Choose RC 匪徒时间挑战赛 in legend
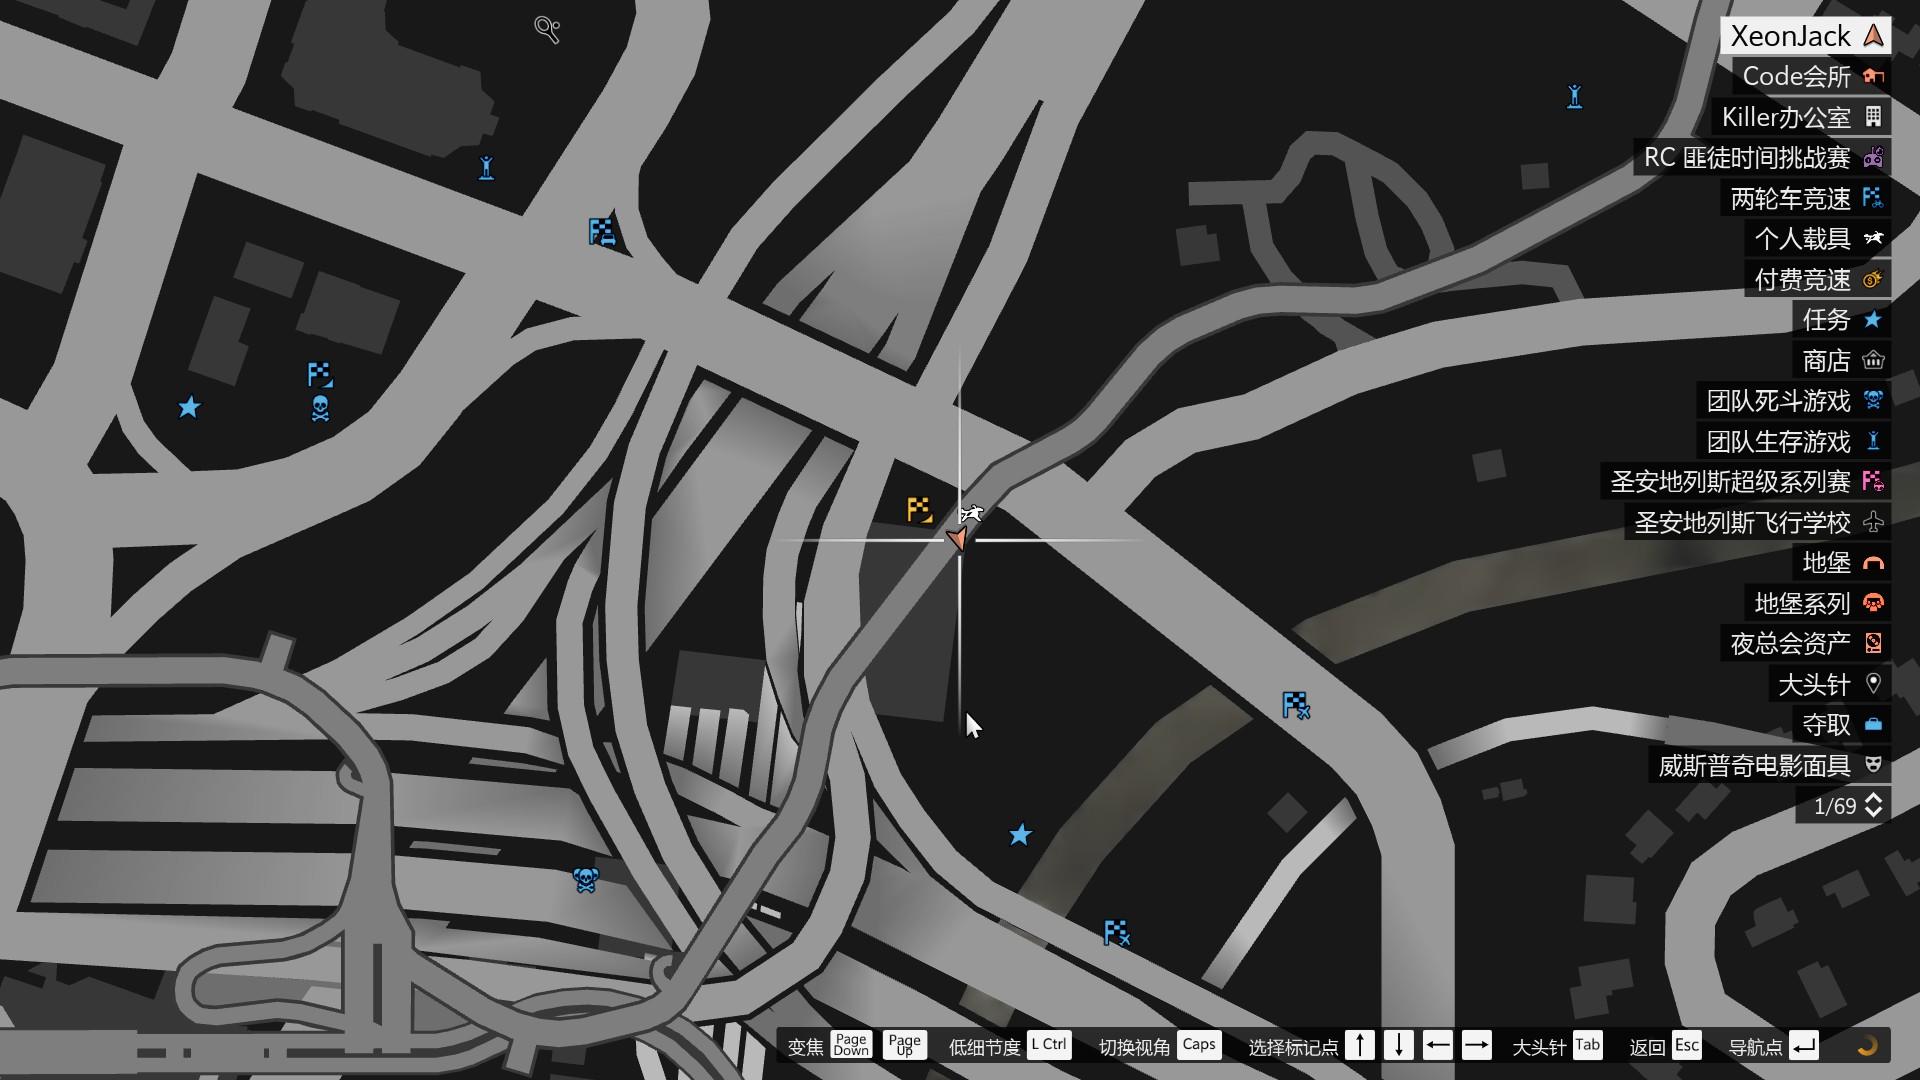The width and height of the screenshot is (1920, 1080). coord(1762,158)
